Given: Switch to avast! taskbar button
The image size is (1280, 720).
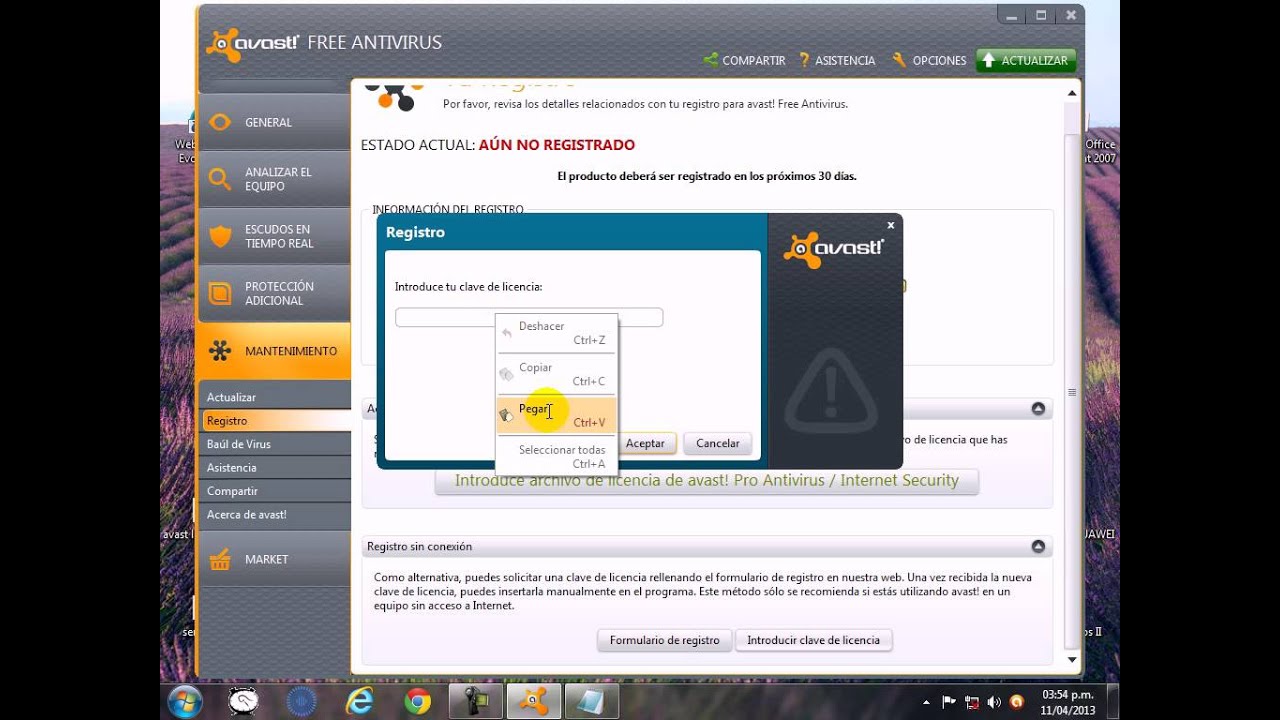Looking at the screenshot, I should click(x=533, y=701).
